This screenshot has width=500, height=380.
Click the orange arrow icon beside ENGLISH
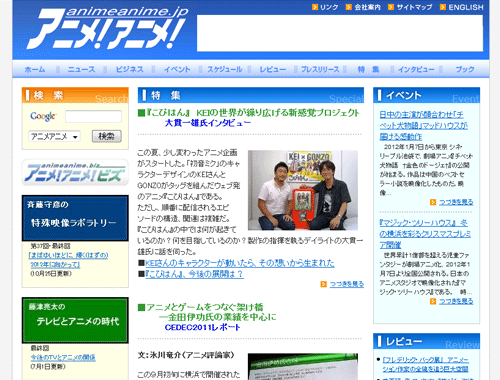(443, 7)
